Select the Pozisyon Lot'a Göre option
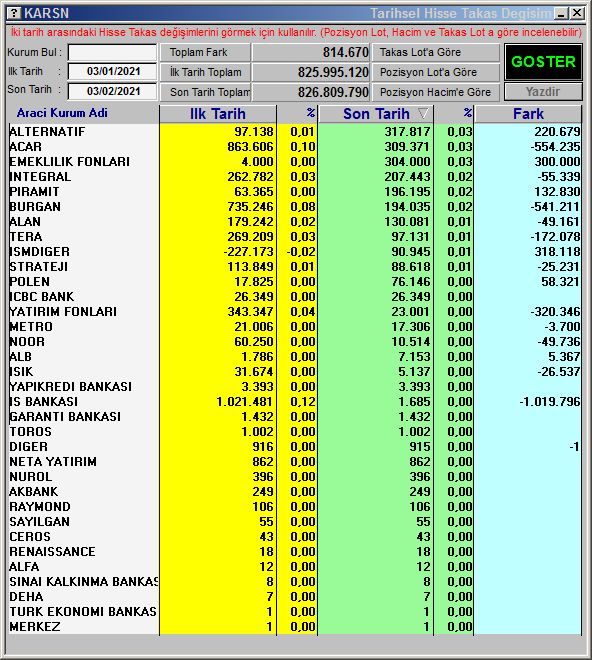 click(x=436, y=72)
